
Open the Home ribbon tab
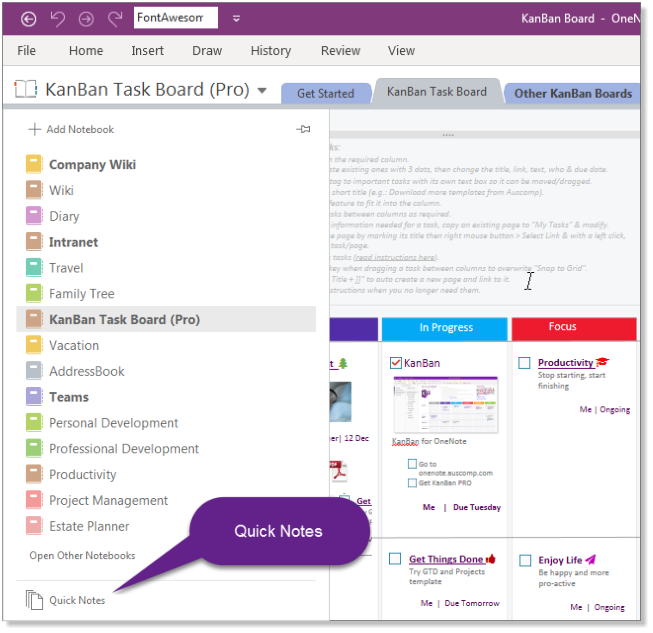pyautogui.click(x=86, y=50)
